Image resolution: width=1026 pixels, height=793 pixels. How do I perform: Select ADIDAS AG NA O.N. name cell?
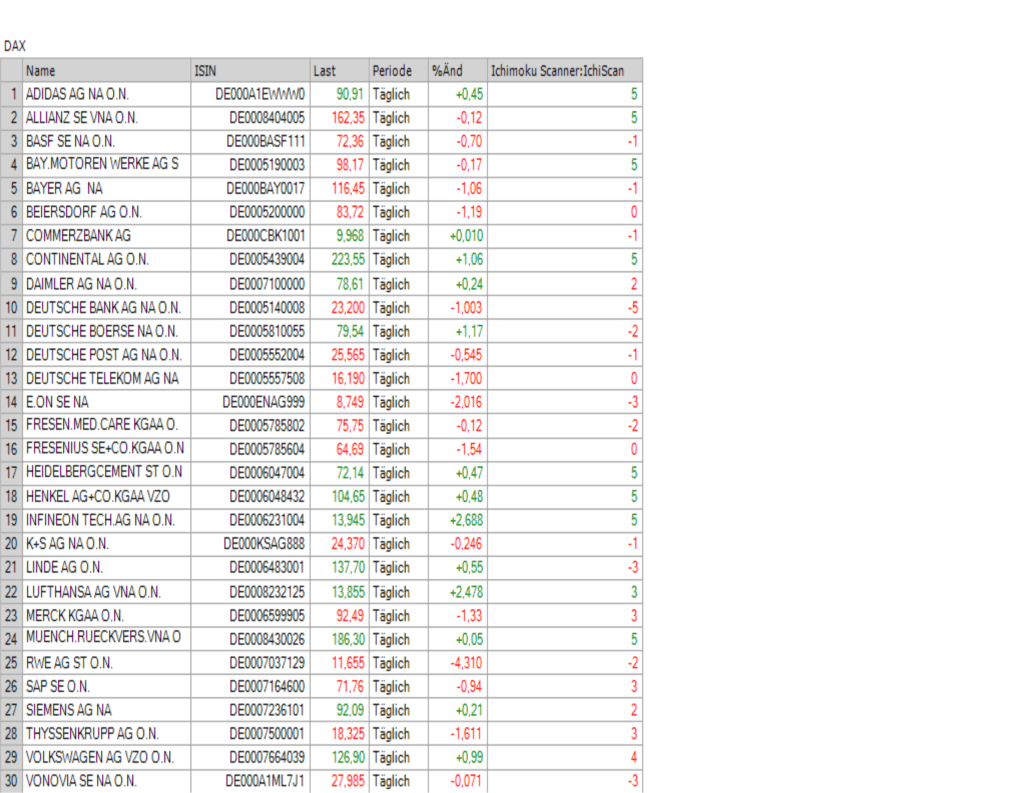[107, 94]
